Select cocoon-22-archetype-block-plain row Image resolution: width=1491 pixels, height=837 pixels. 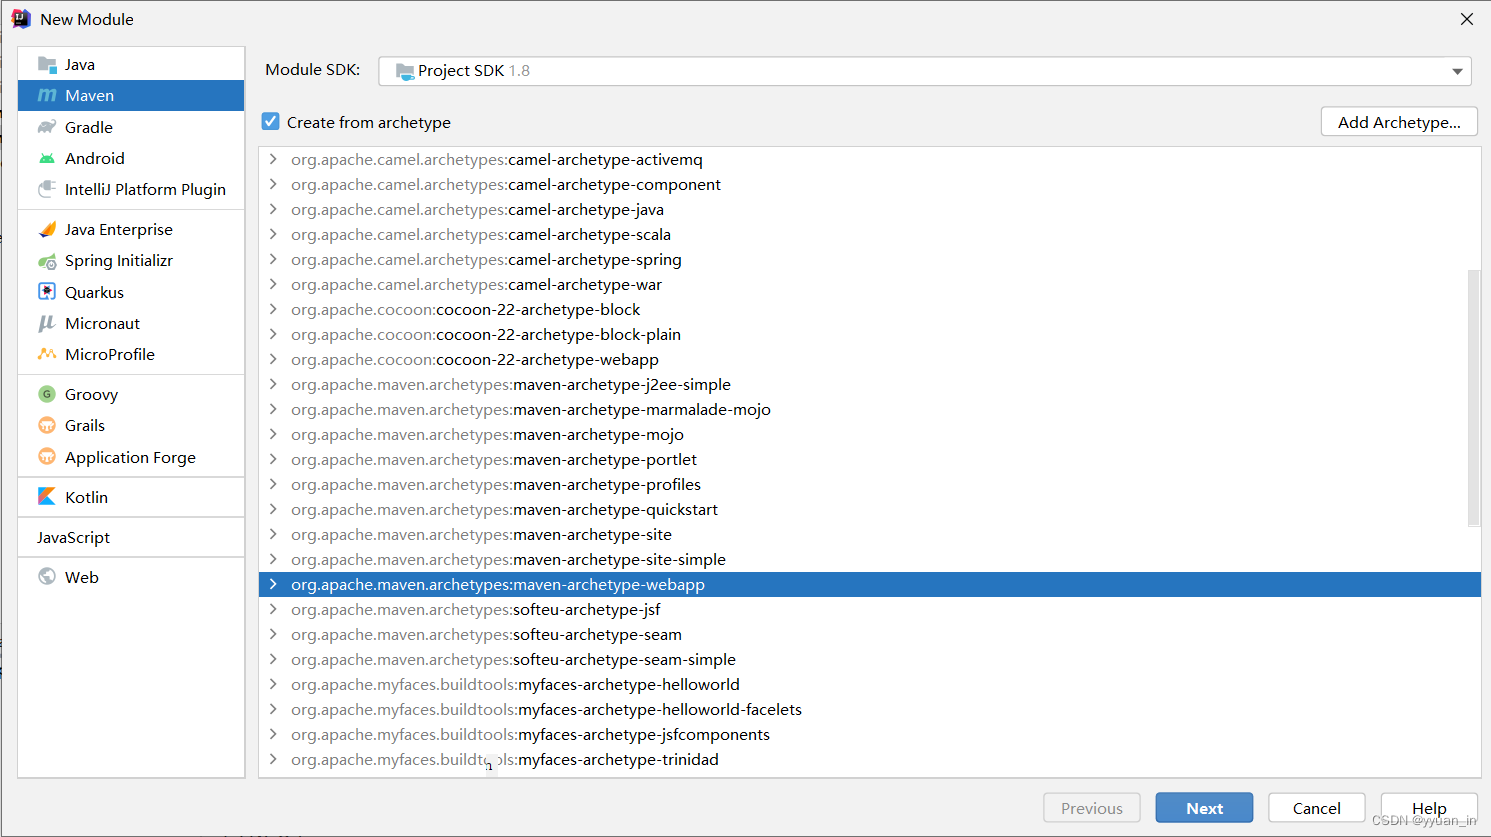[869, 334]
